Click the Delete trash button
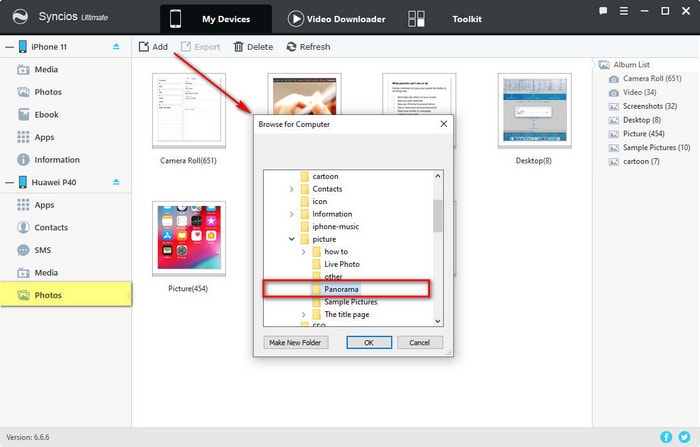Image resolution: width=700 pixels, height=447 pixels. coord(253,46)
